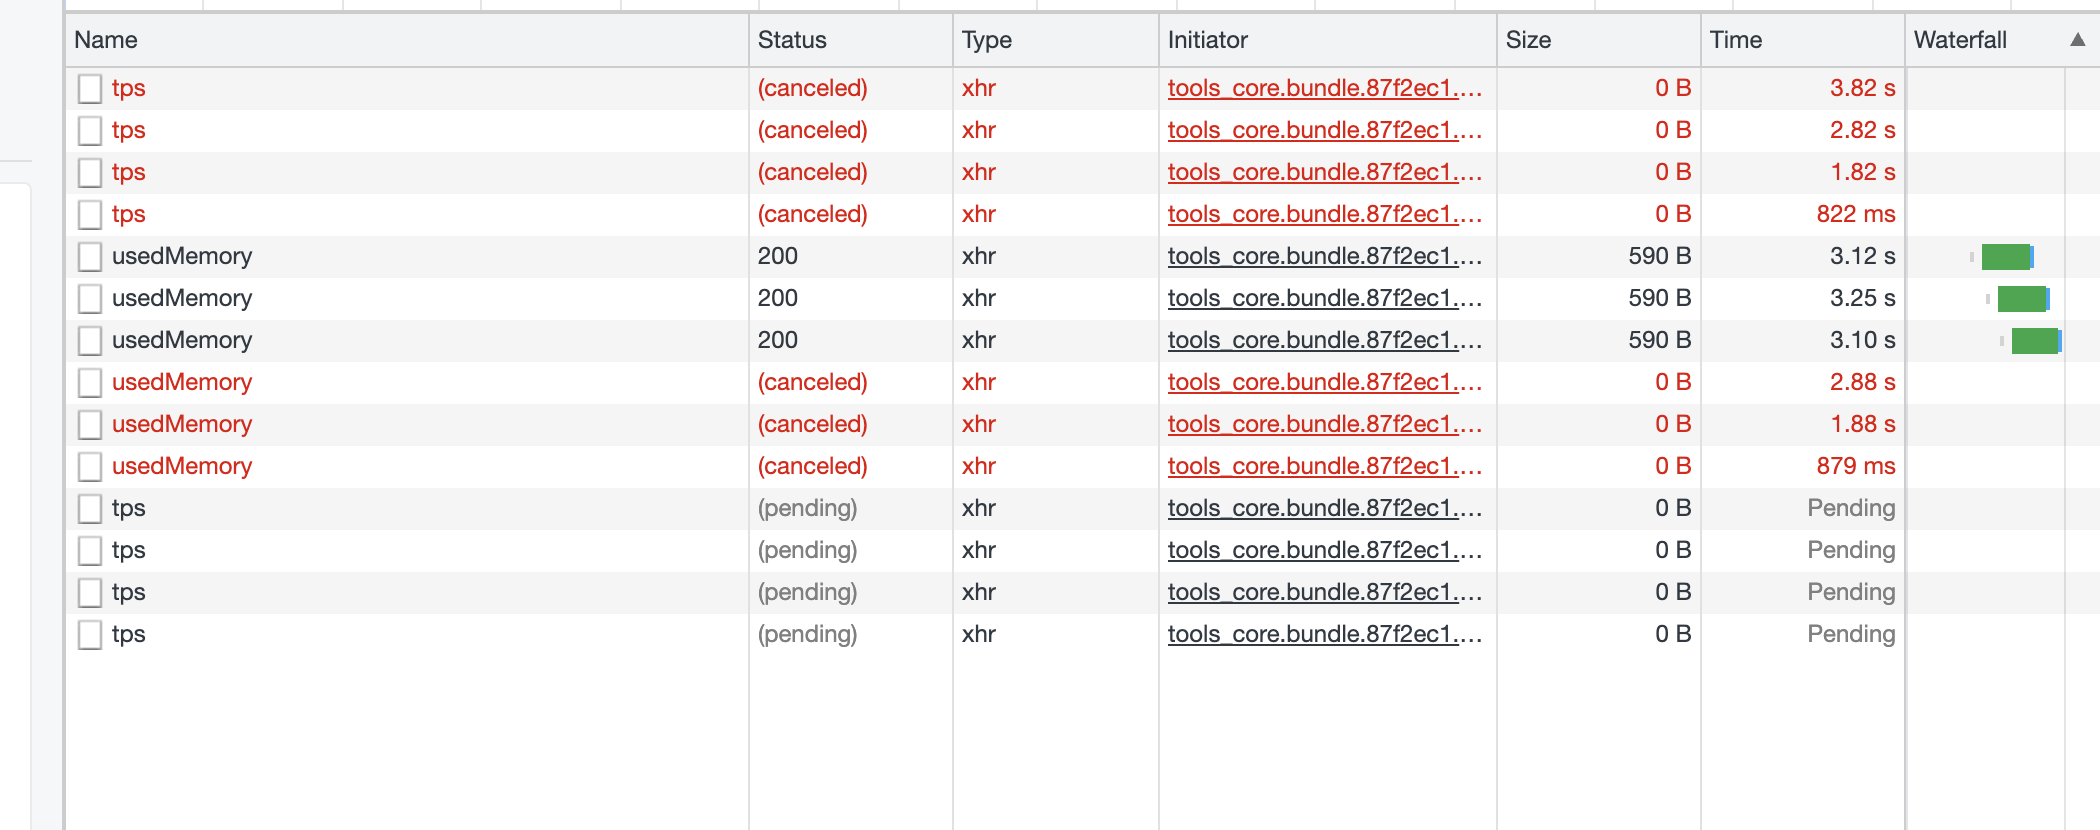Click the file icon of the 3.10 s usedMemory request
This screenshot has width=2100, height=830.
[x=90, y=341]
